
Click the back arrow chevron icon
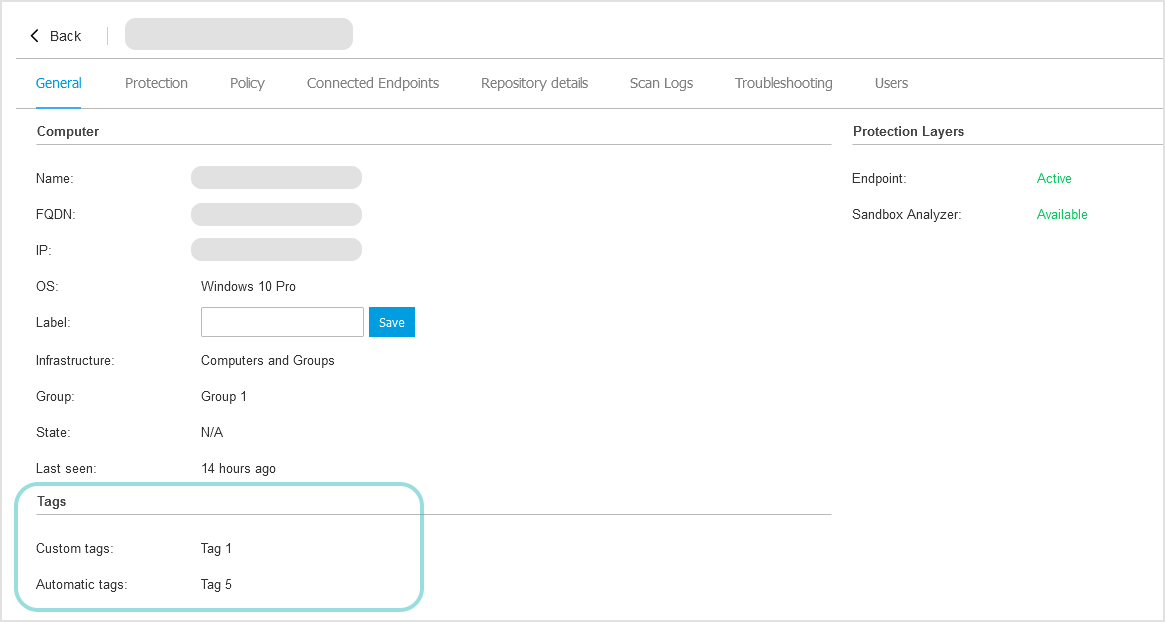click(x=32, y=34)
